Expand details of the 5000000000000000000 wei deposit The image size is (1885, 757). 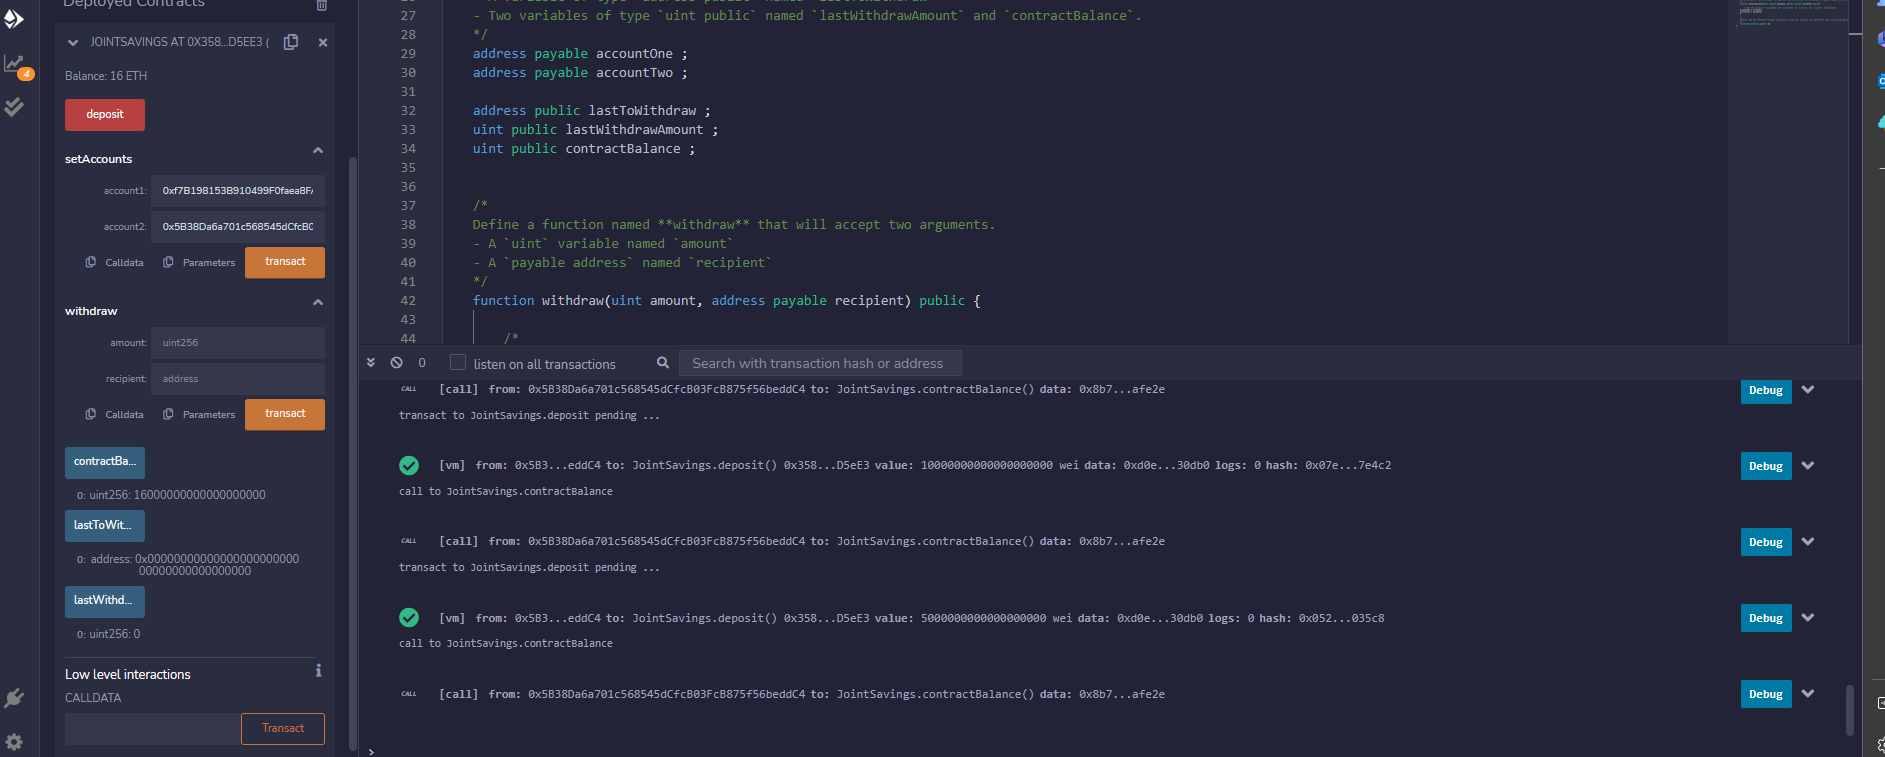[x=1808, y=618]
